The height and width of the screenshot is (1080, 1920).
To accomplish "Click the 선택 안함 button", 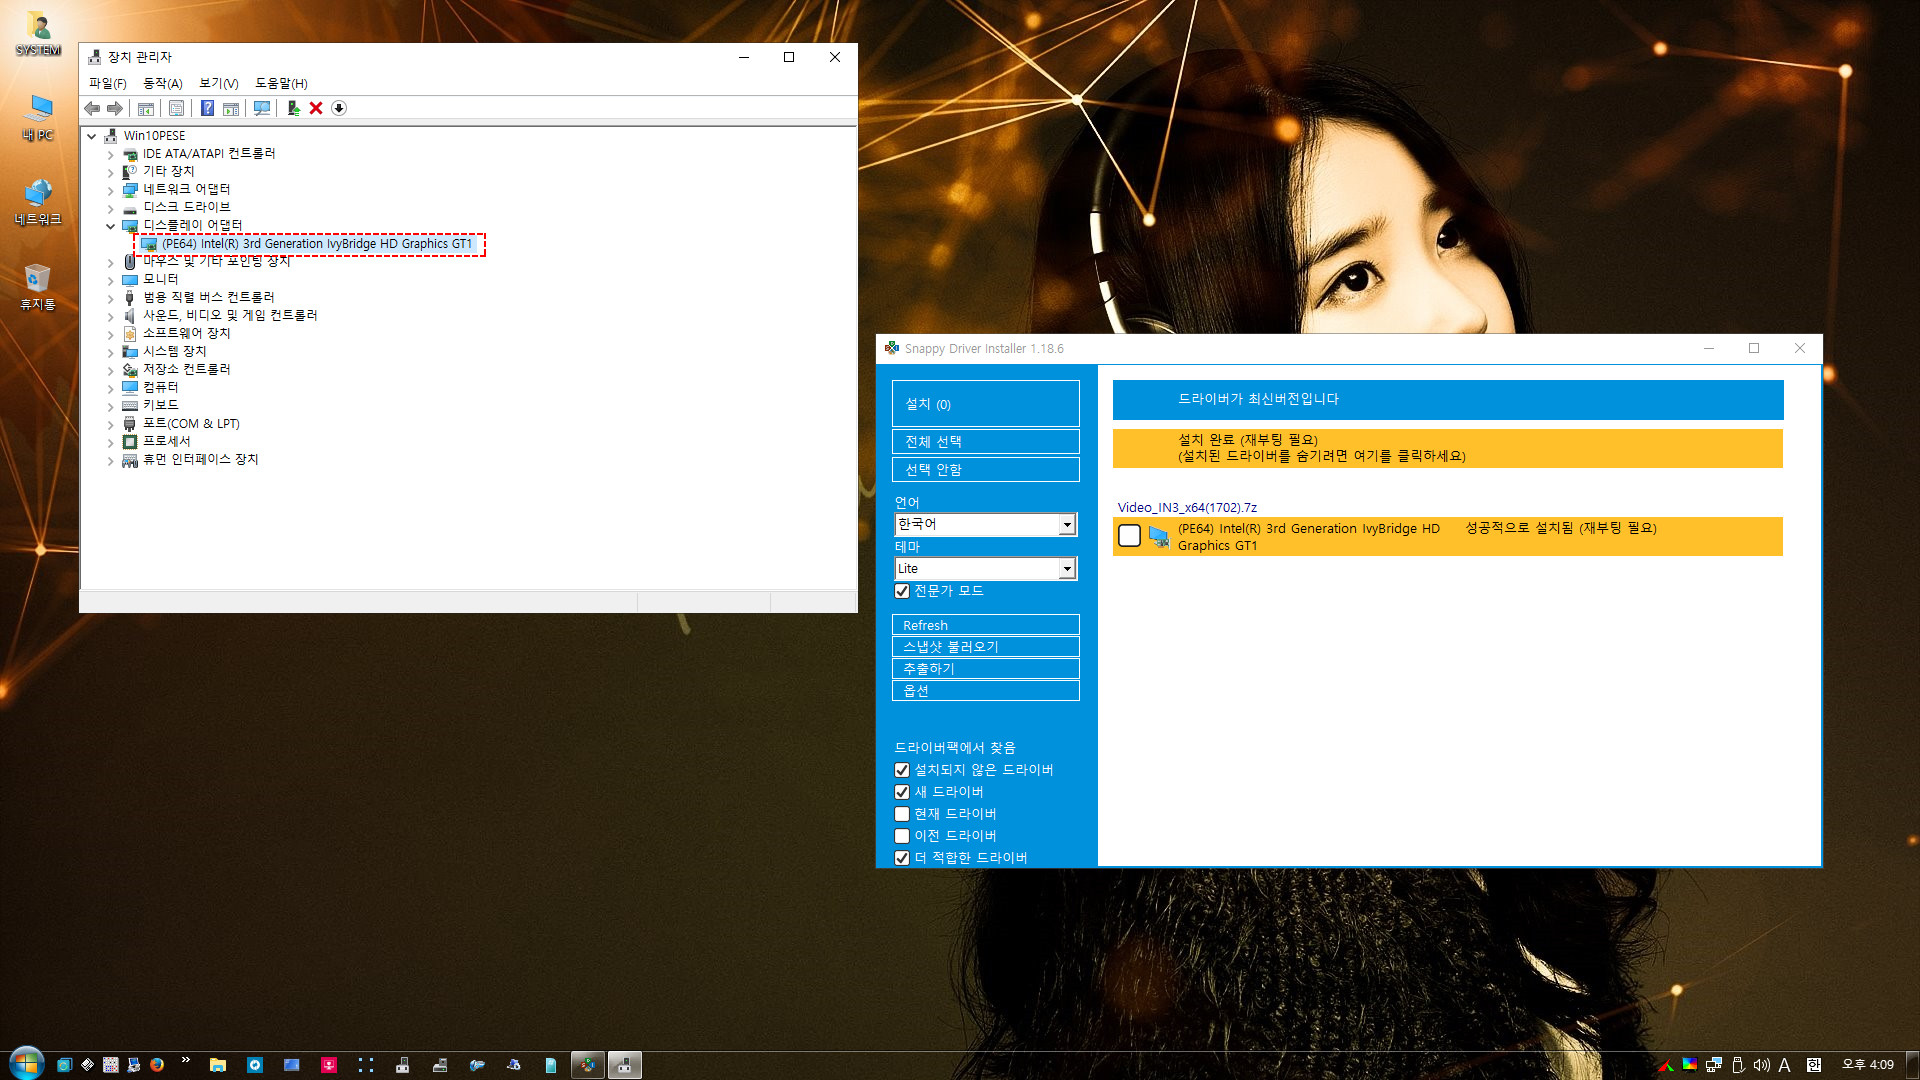I will coord(985,469).
